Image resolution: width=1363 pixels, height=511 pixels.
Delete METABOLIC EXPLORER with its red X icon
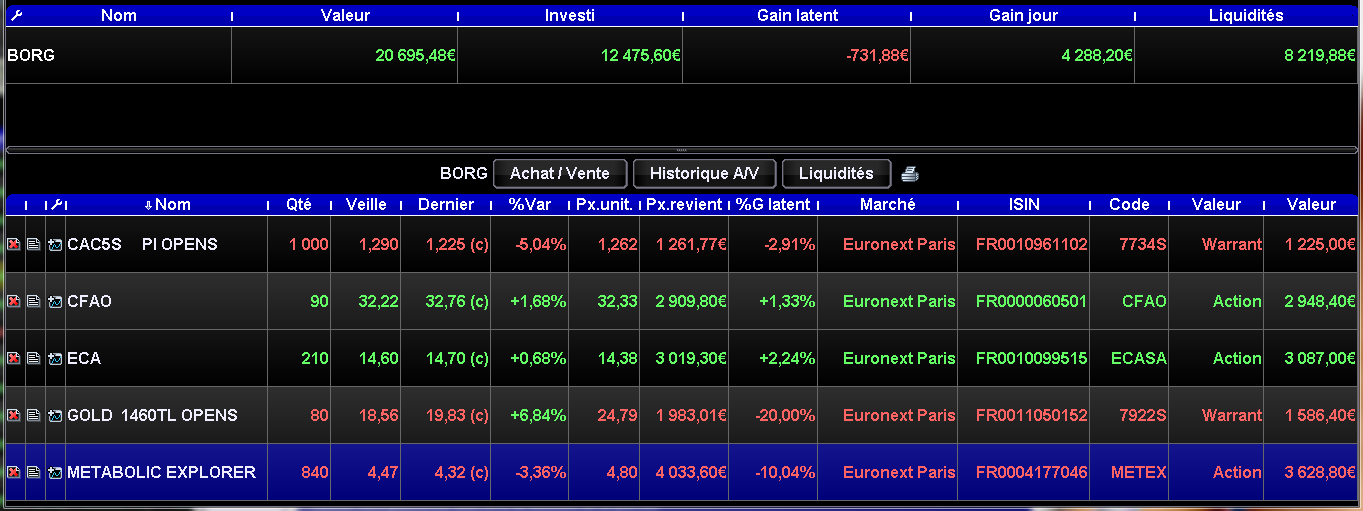coord(14,473)
